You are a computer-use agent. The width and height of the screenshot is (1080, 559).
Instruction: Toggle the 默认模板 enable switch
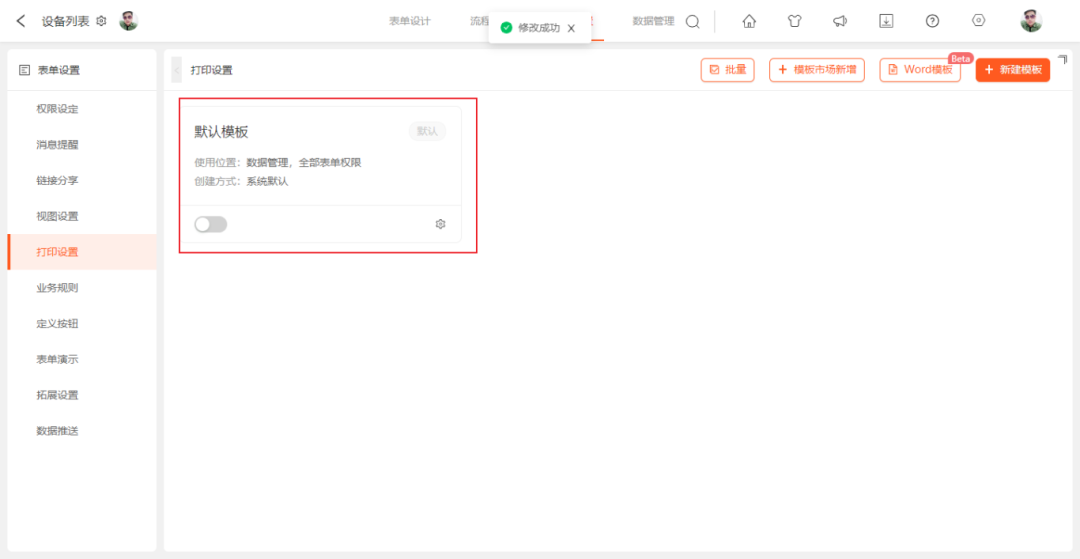tap(210, 224)
